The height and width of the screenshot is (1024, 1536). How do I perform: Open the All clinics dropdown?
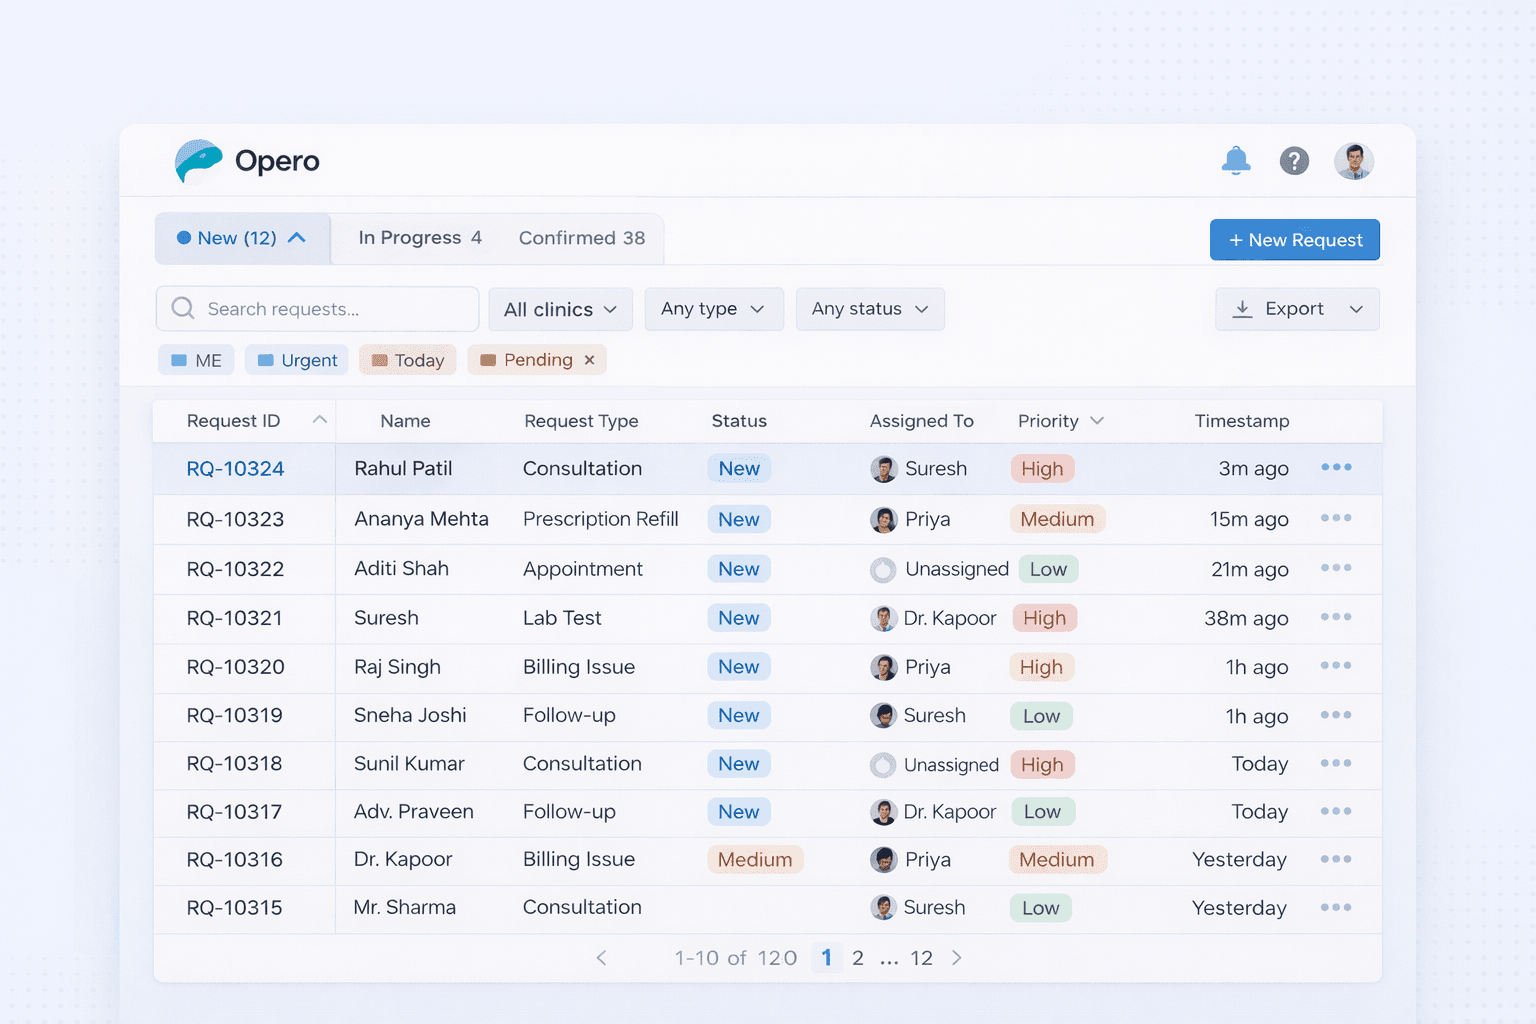click(x=559, y=308)
